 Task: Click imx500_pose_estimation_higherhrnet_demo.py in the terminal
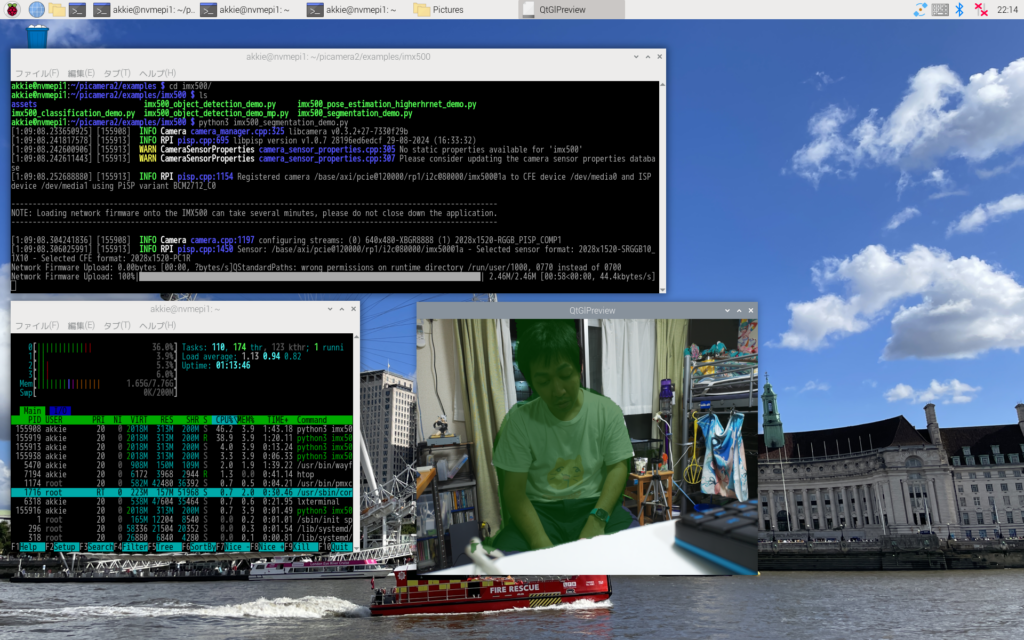click(387, 104)
